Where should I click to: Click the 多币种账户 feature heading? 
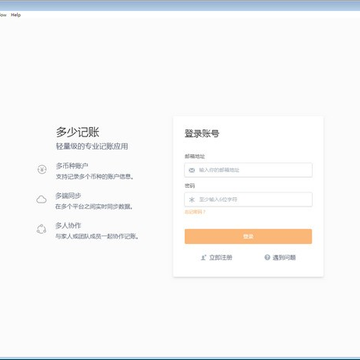(72, 166)
